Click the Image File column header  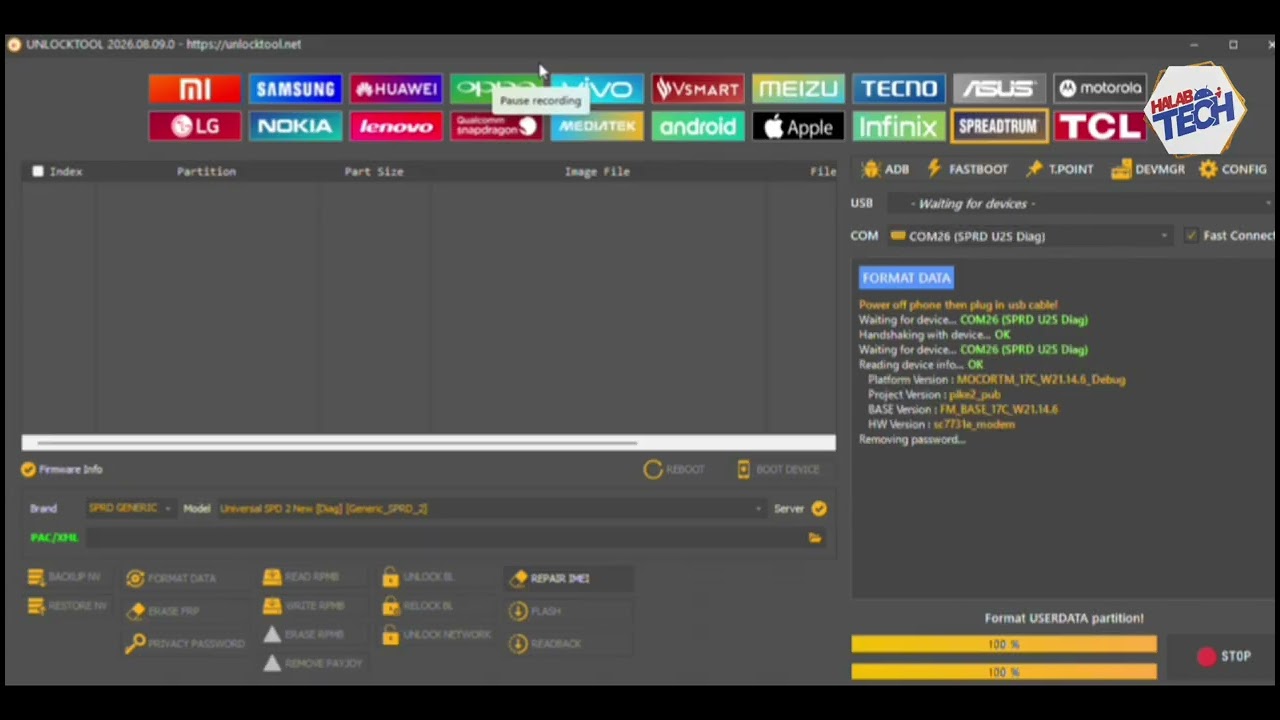pos(597,171)
